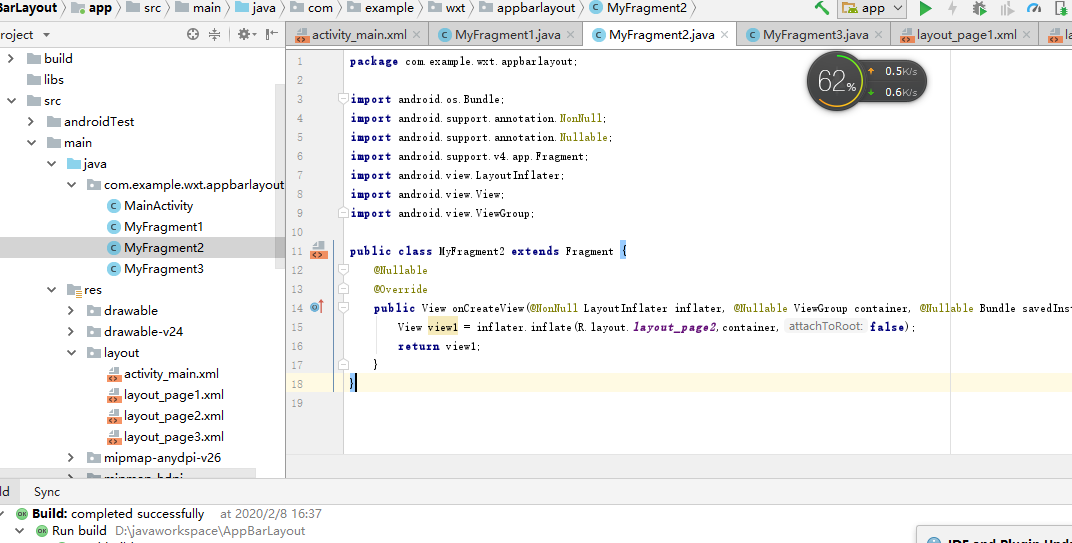Select MyFragment3 in the project tree
Screen dimensions: 1072x543
(155, 269)
